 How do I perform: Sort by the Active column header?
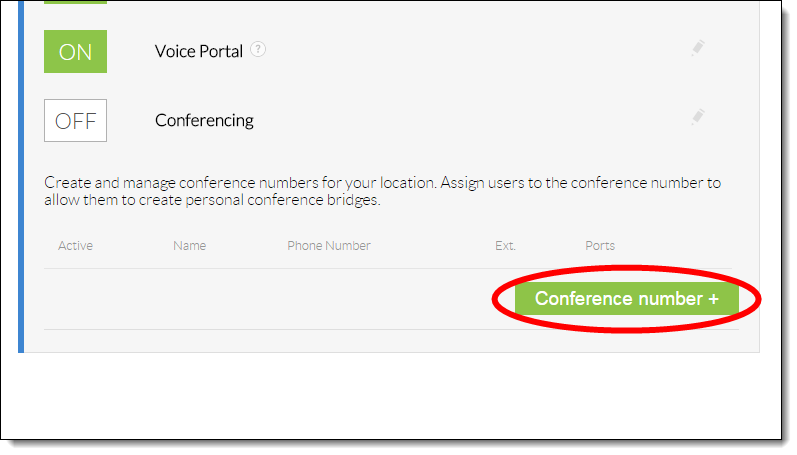(x=75, y=246)
